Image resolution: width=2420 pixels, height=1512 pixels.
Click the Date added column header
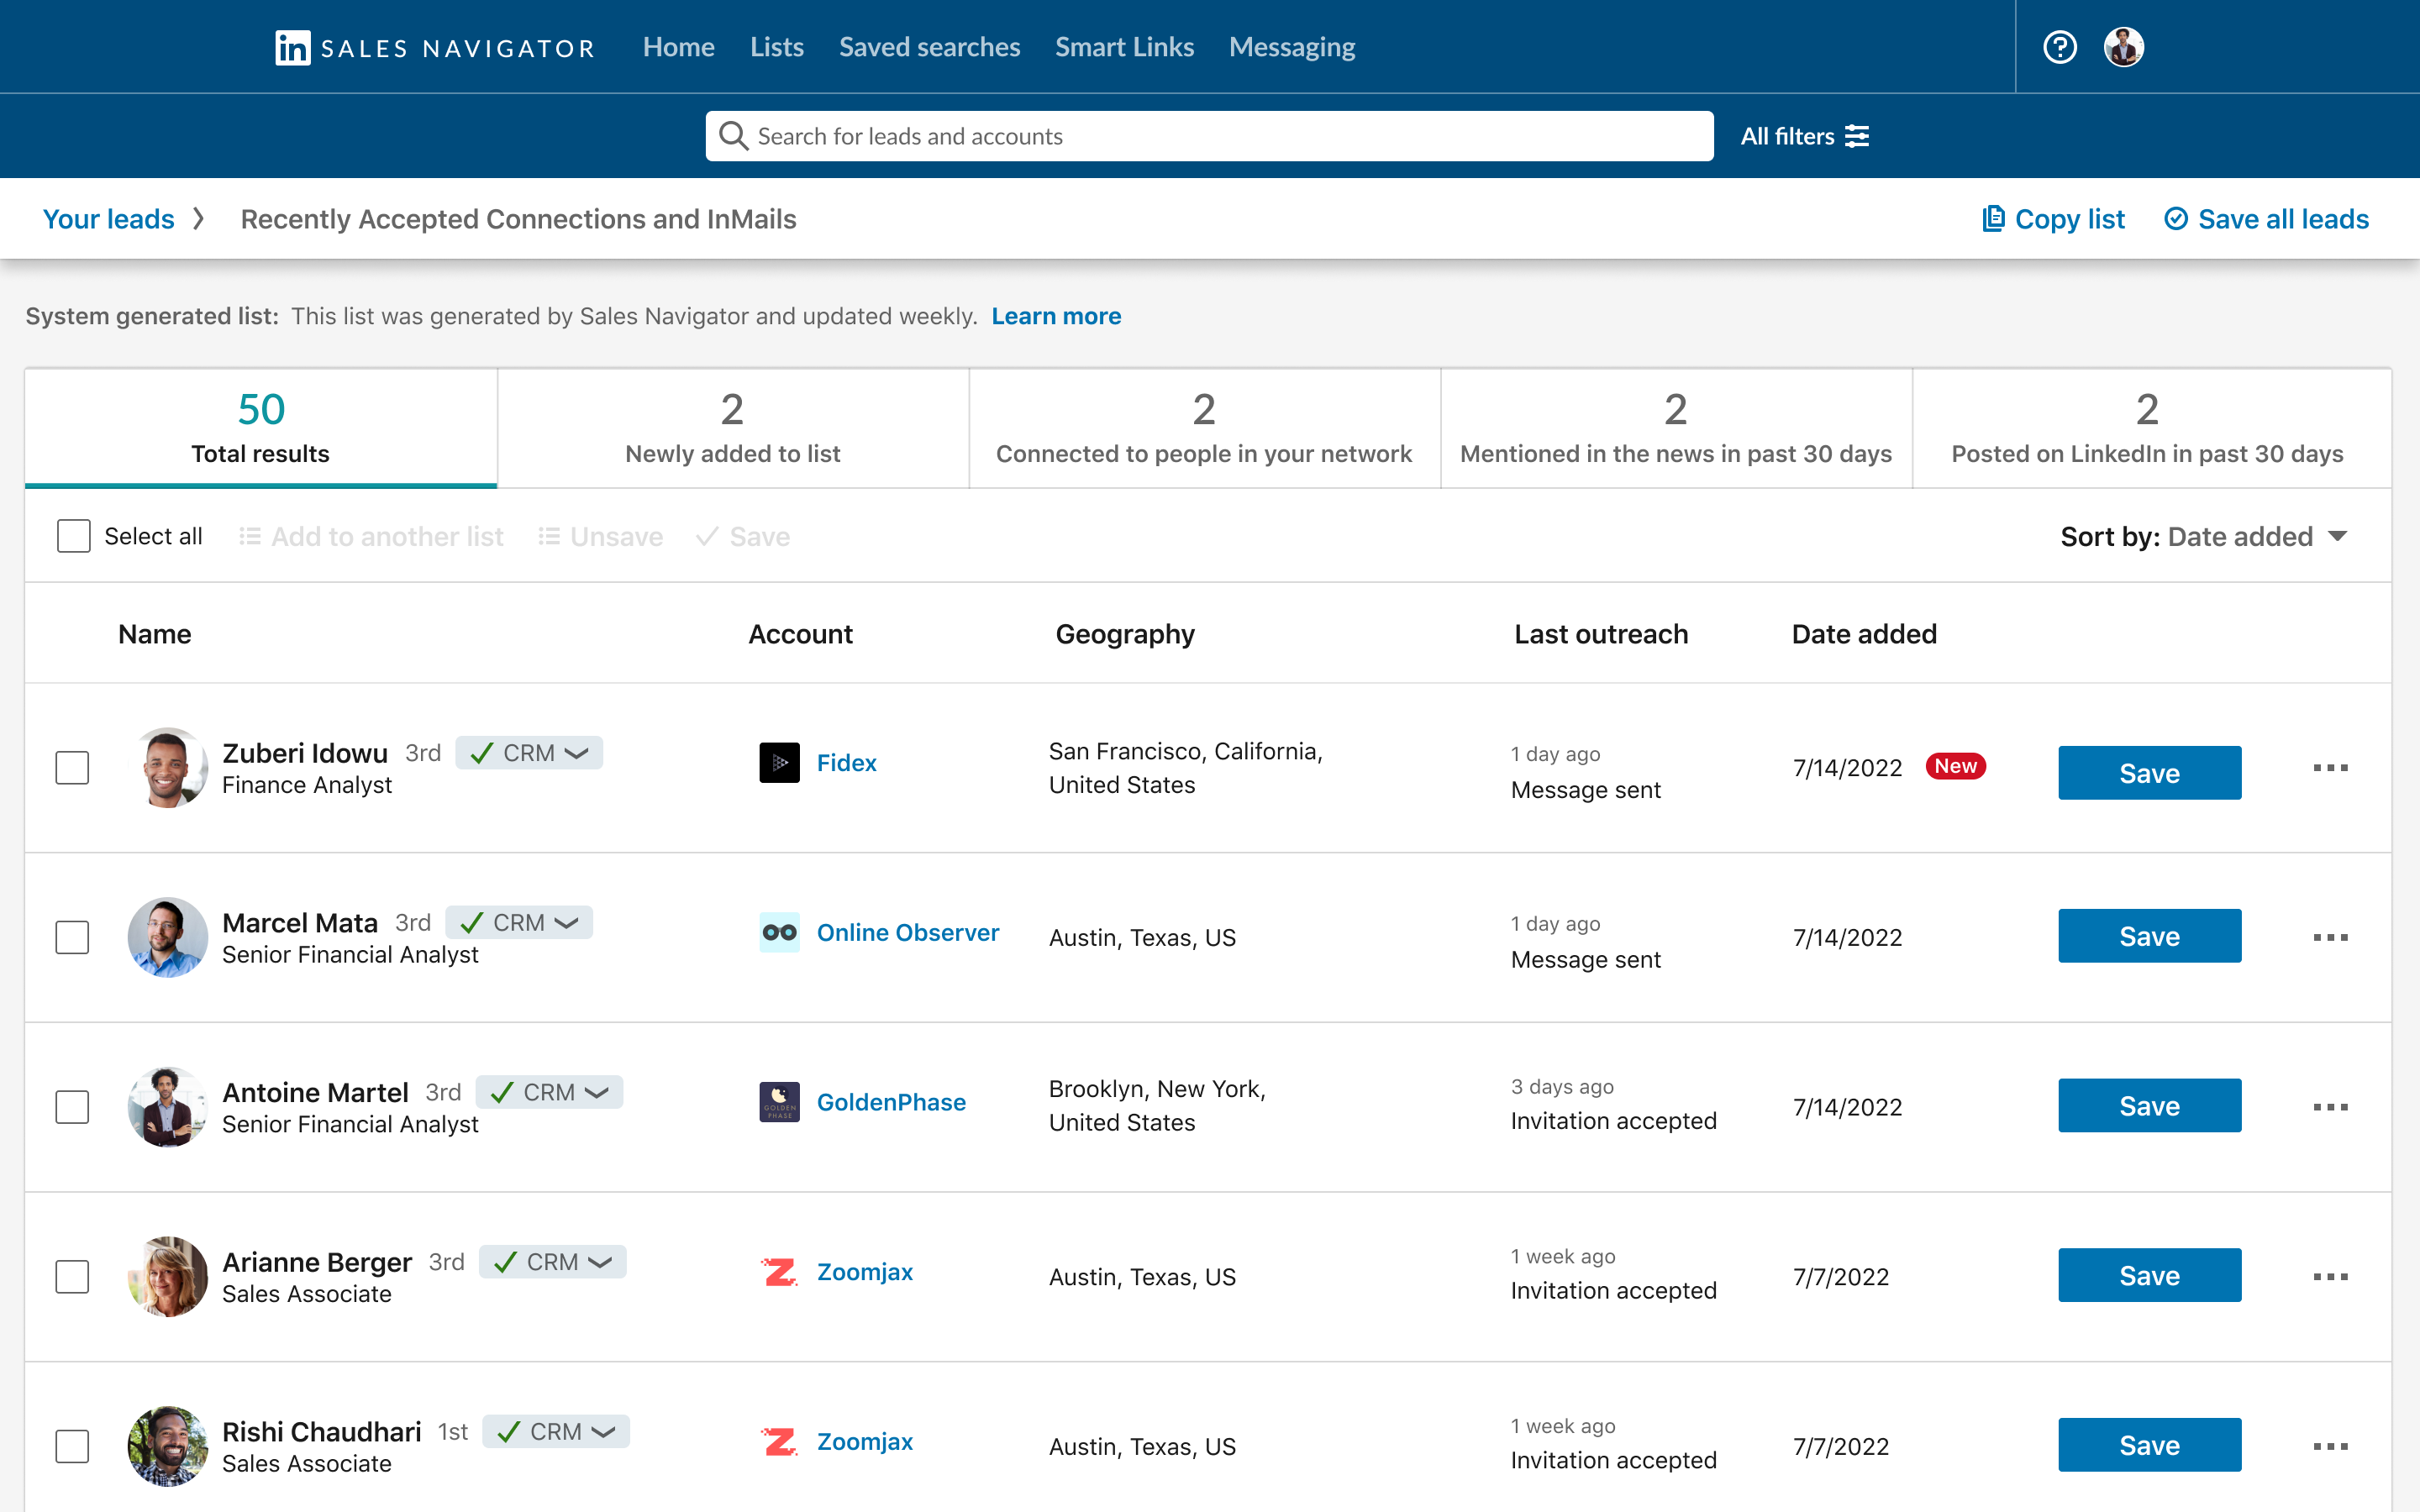click(x=1864, y=634)
